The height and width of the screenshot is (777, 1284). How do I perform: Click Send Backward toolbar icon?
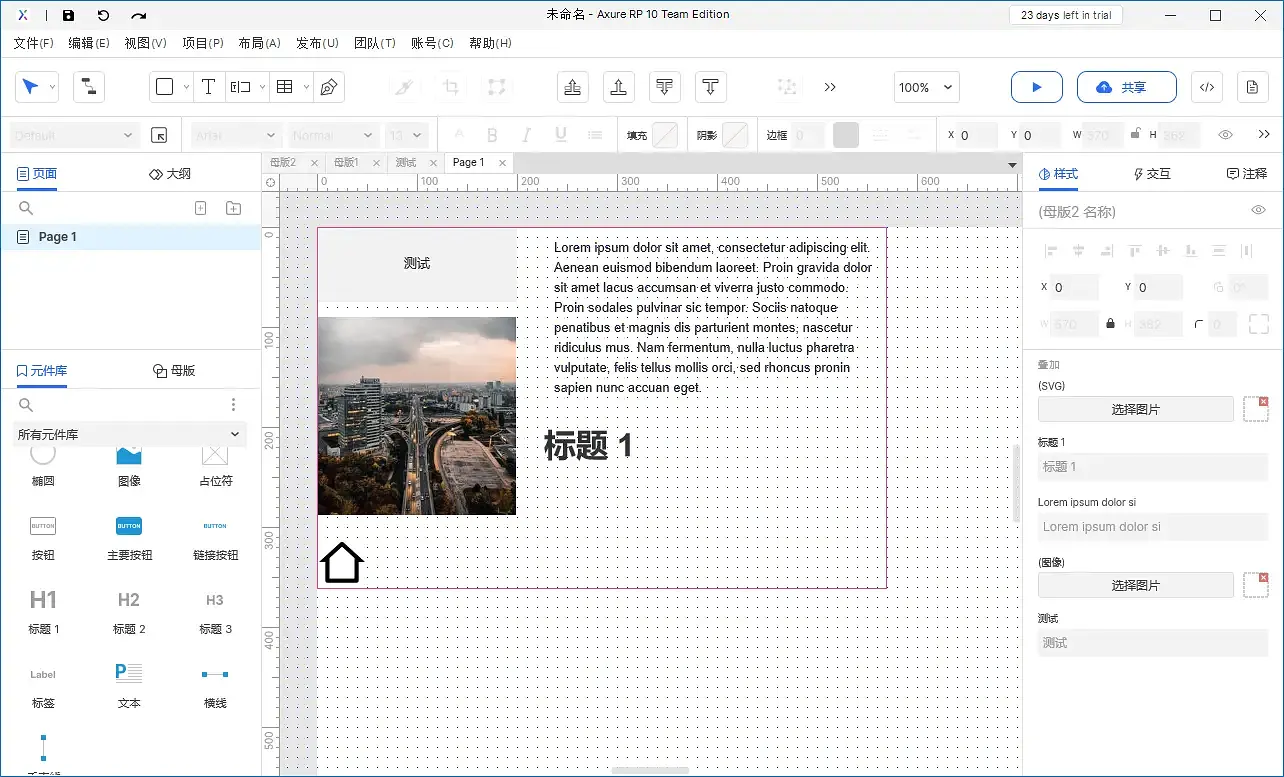(710, 87)
